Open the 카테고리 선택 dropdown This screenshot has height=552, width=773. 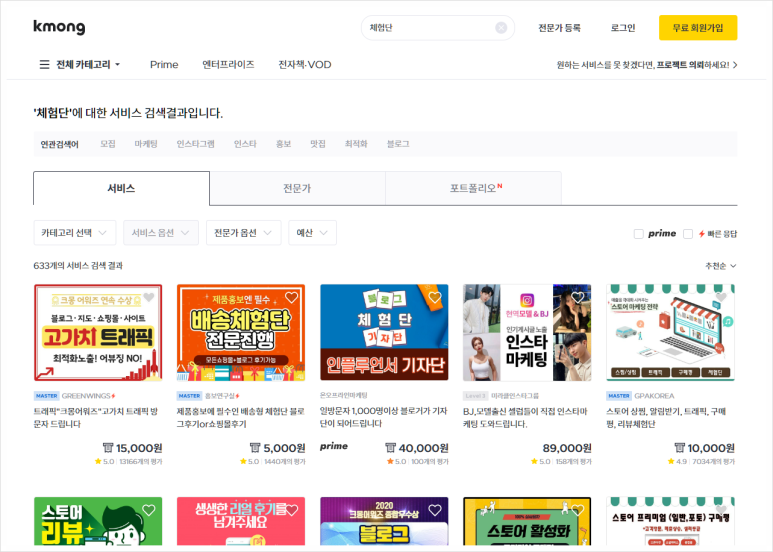click(x=75, y=233)
